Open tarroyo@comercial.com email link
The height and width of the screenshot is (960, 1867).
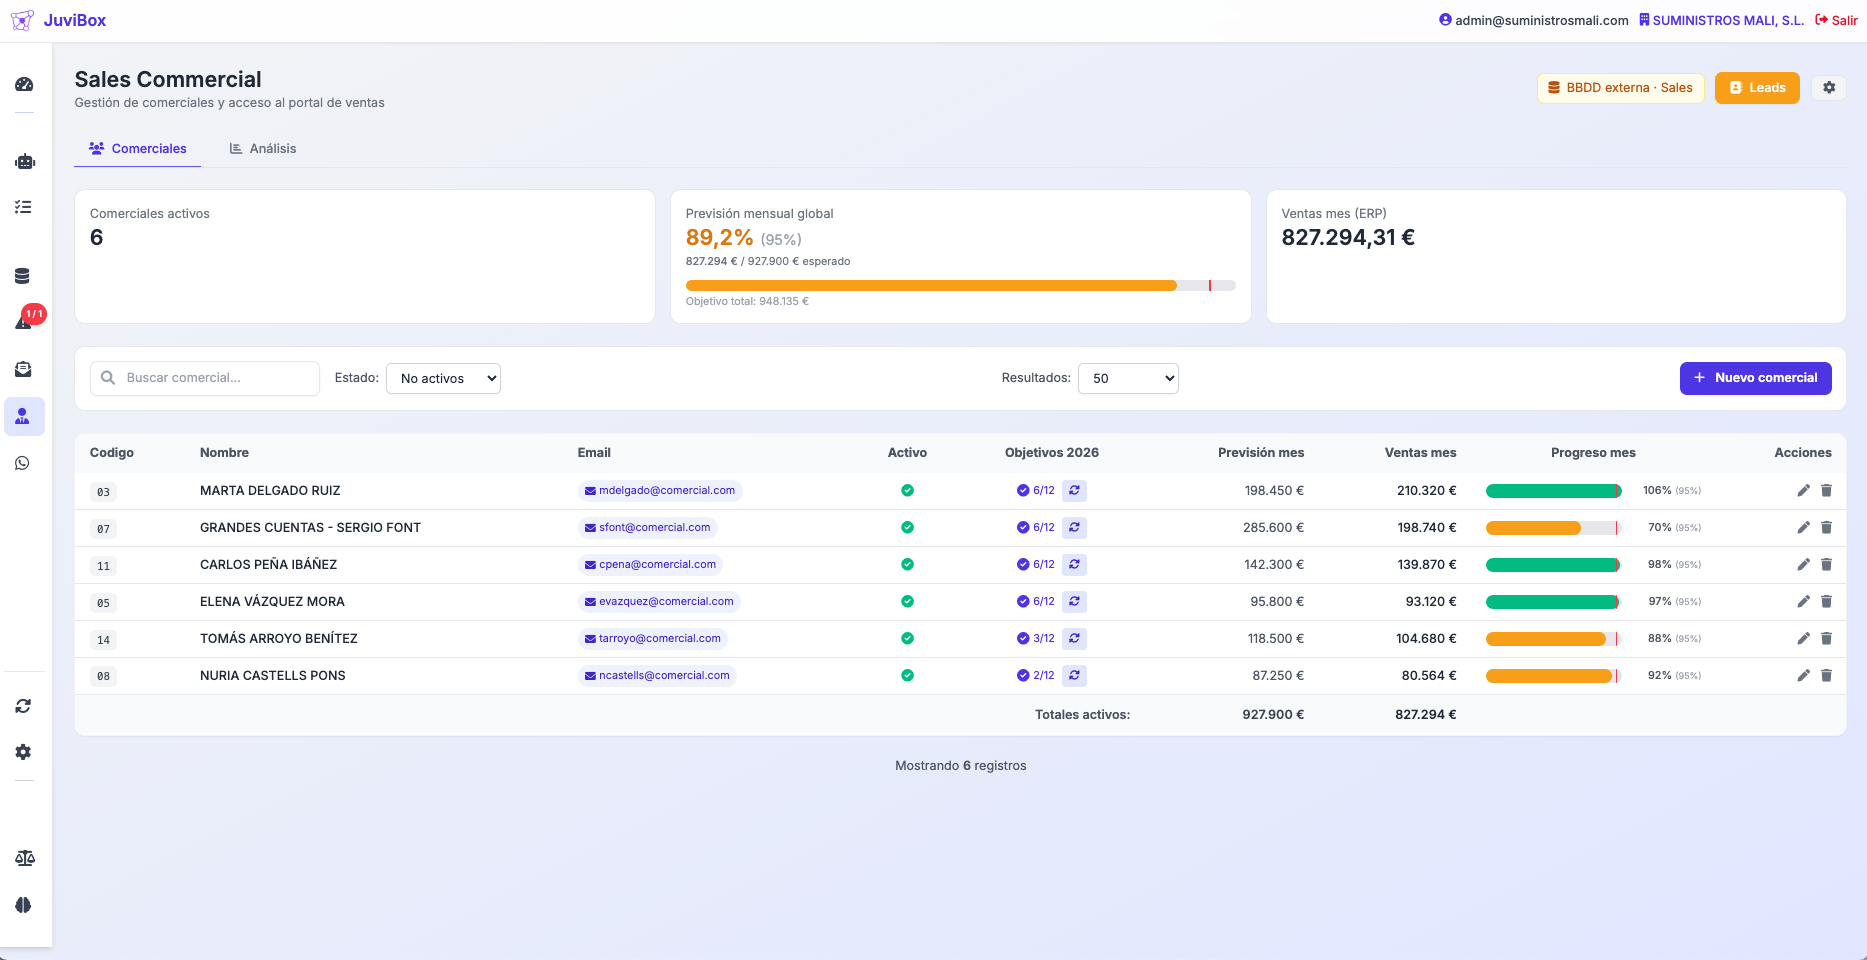point(653,639)
